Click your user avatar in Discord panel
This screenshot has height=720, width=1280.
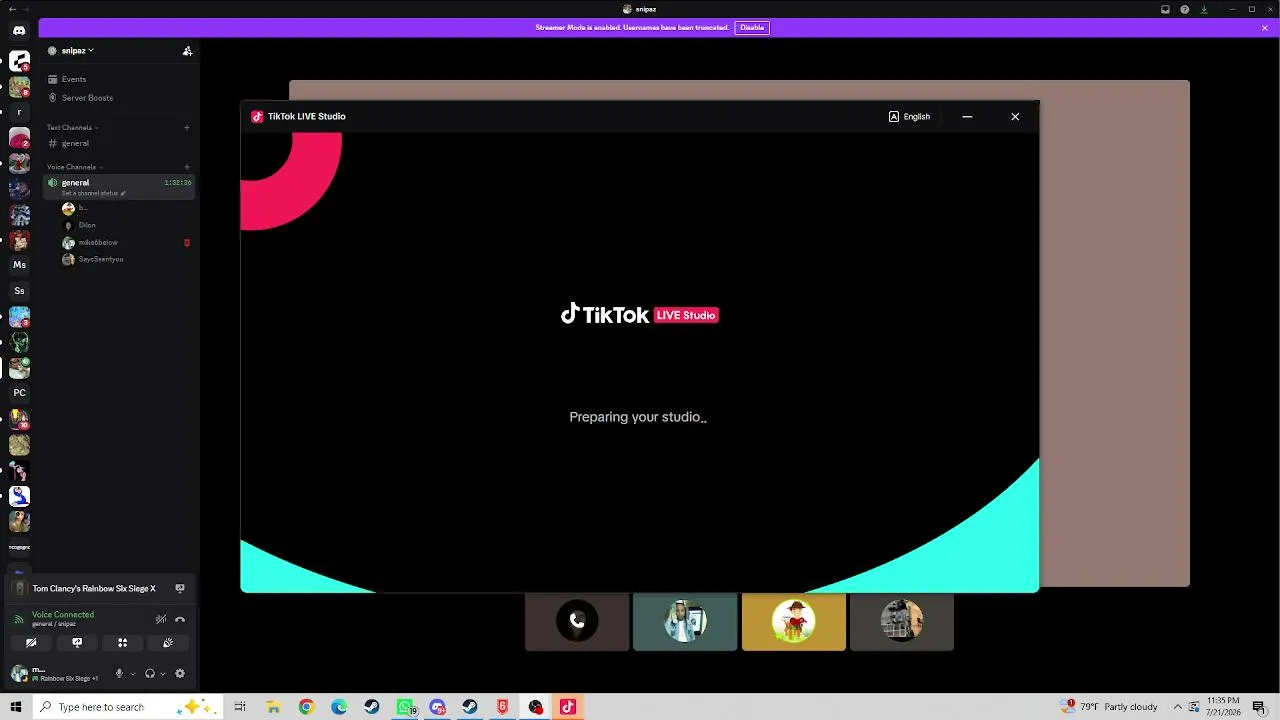point(19,674)
